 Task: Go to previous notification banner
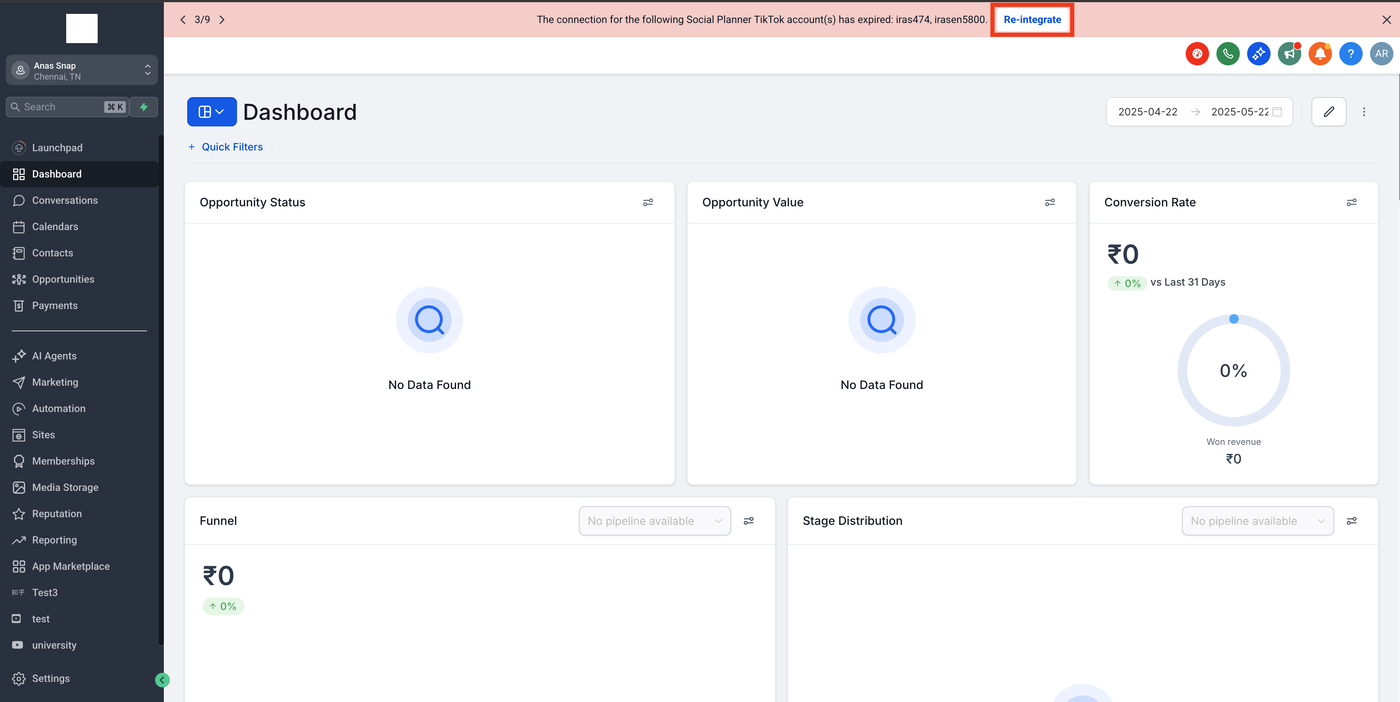182,20
